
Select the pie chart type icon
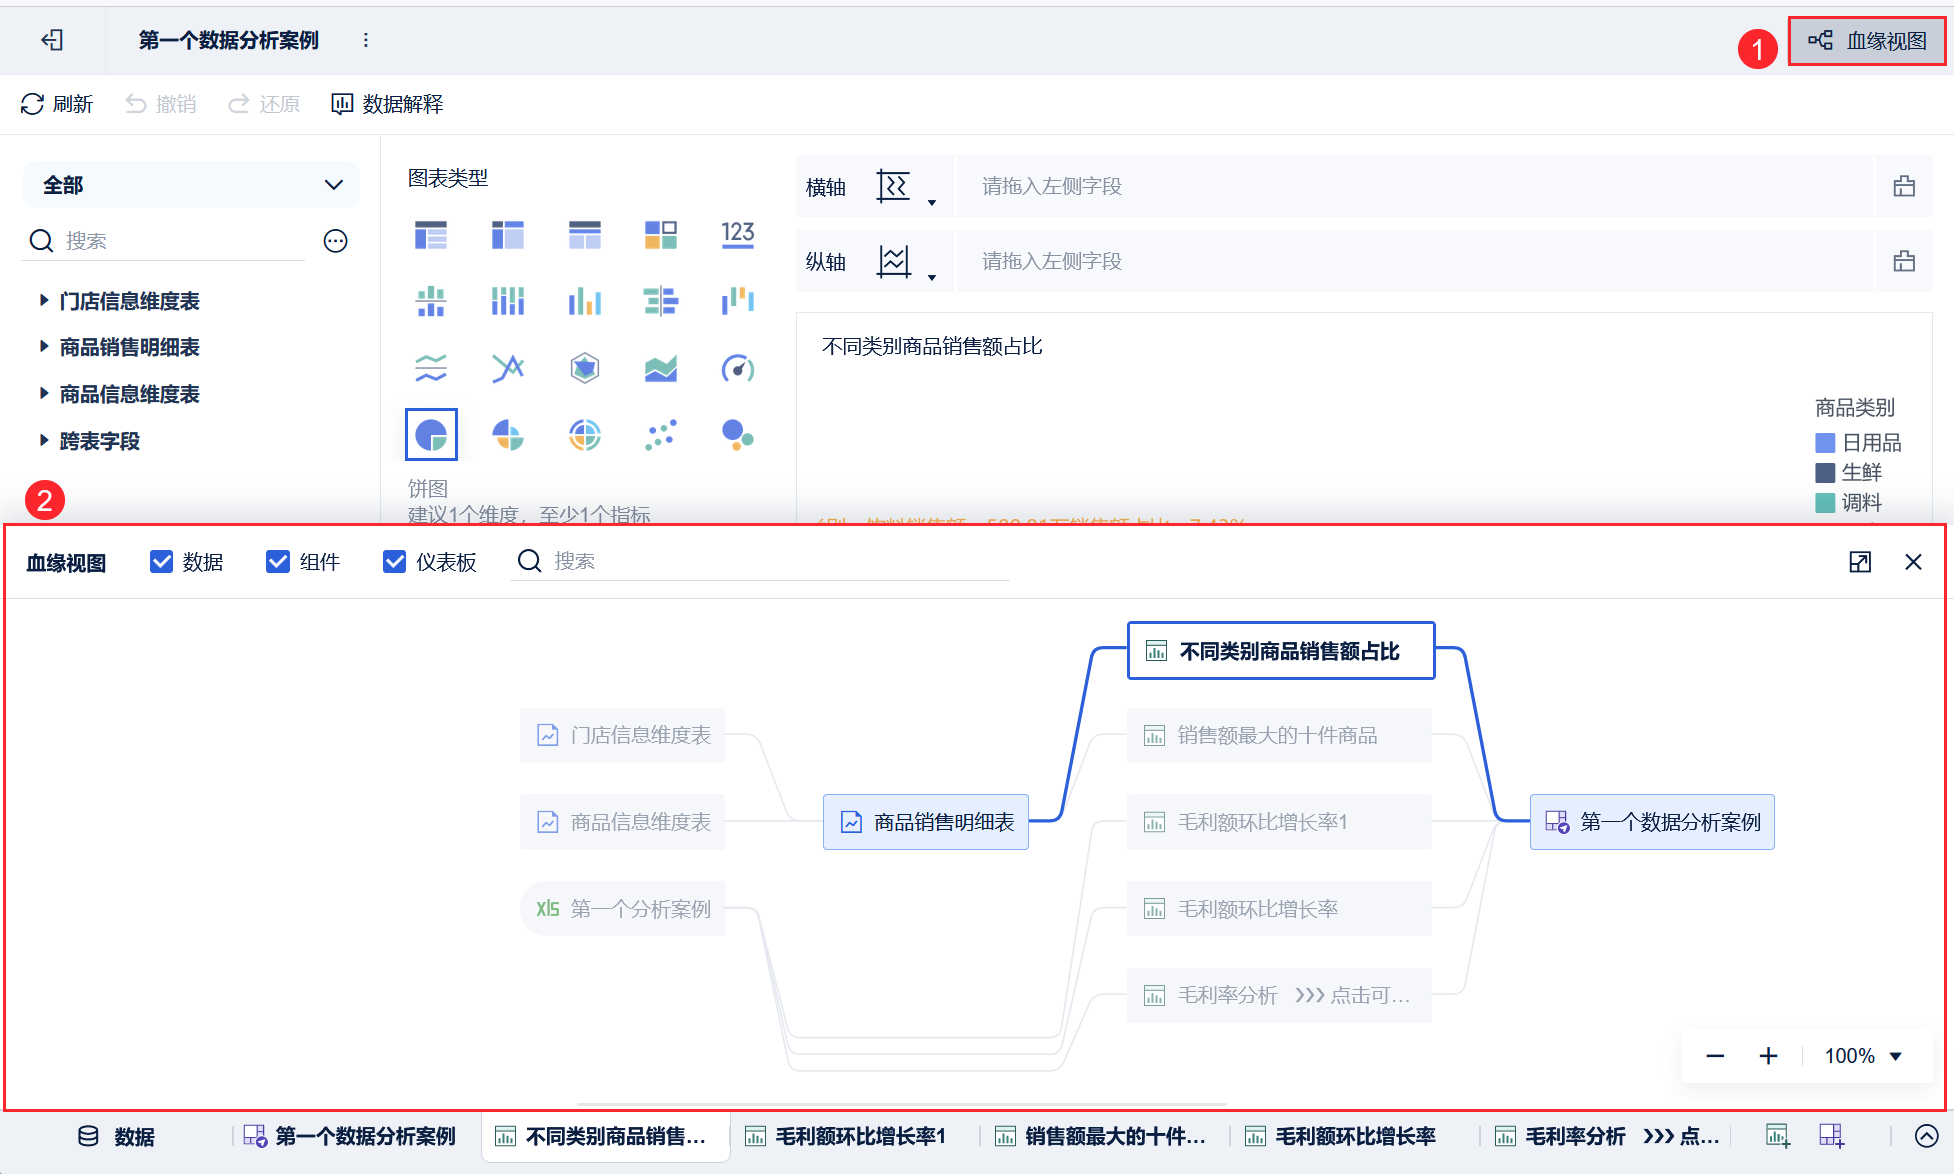point(431,435)
